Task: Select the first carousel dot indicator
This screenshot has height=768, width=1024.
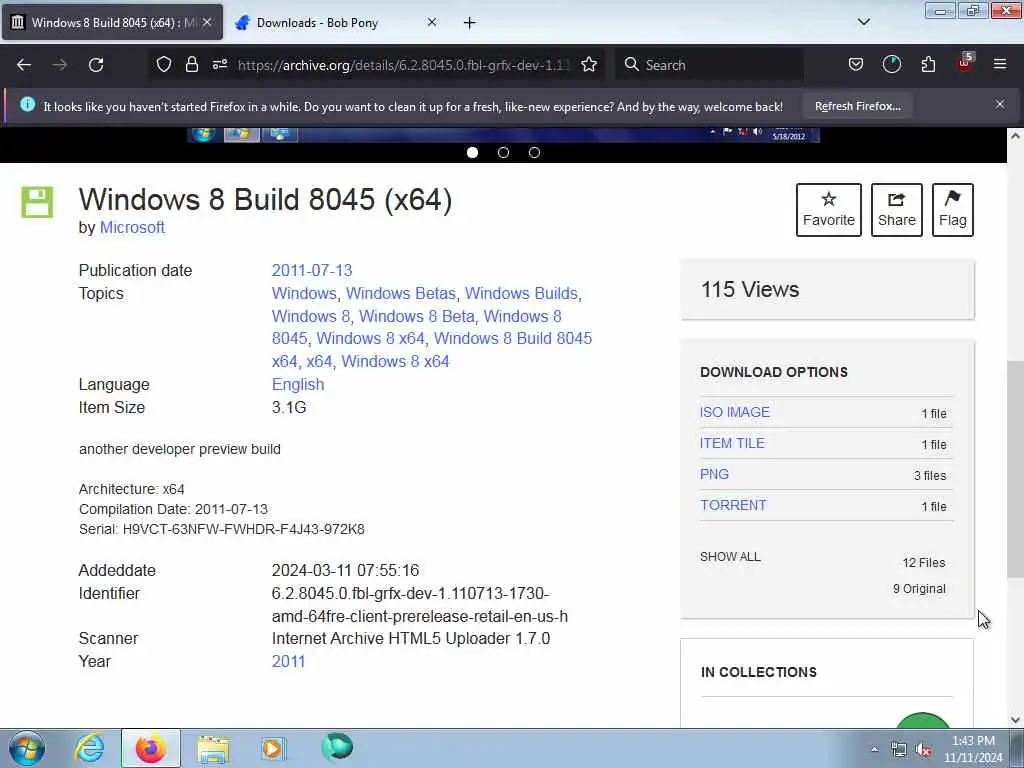Action: tap(472, 152)
